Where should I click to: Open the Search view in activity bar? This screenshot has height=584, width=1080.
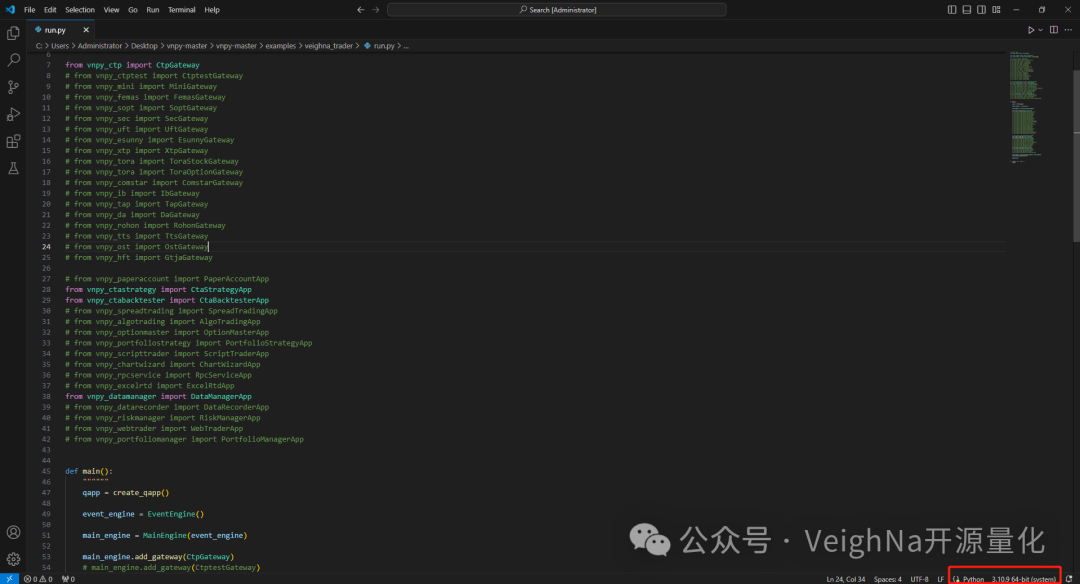[x=13, y=60]
